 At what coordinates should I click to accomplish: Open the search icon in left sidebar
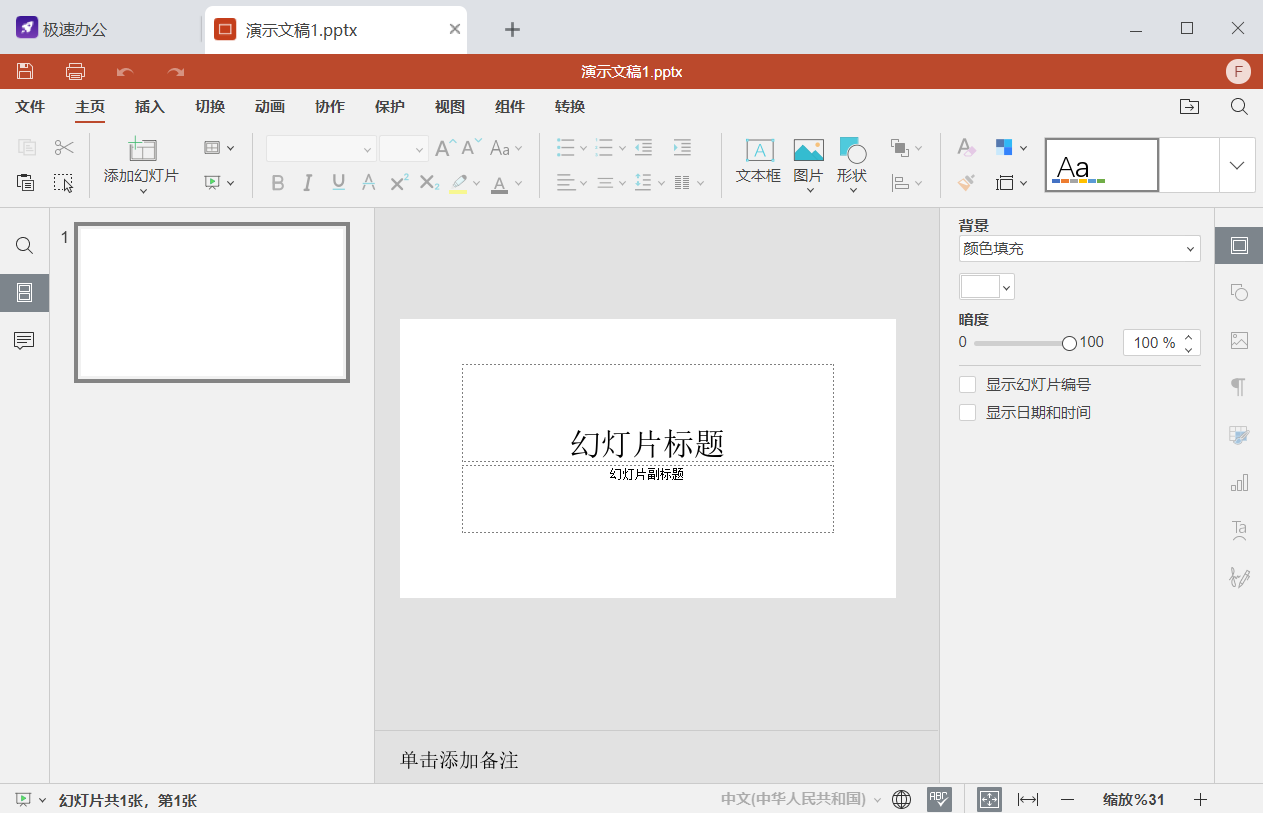click(25, 246)
